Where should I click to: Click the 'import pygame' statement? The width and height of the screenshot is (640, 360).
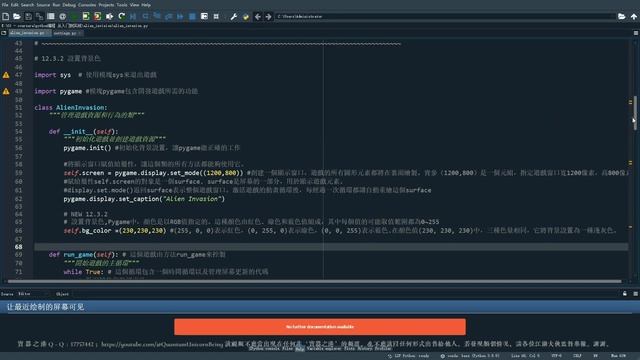(x=58, y=91)
